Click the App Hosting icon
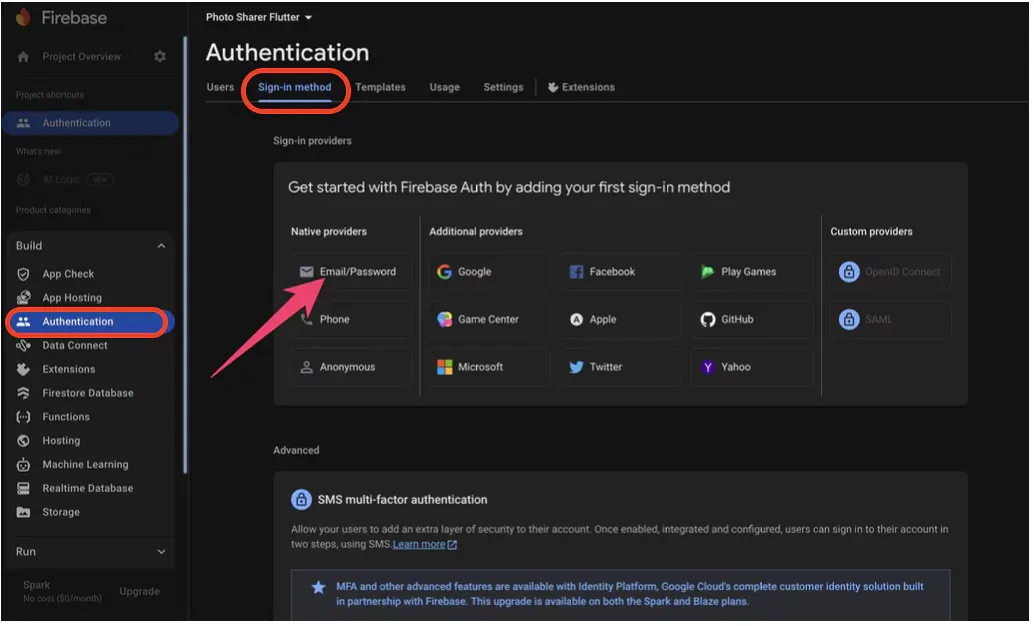This screenshot has height=626, width=1034. [x=23, y=297]
